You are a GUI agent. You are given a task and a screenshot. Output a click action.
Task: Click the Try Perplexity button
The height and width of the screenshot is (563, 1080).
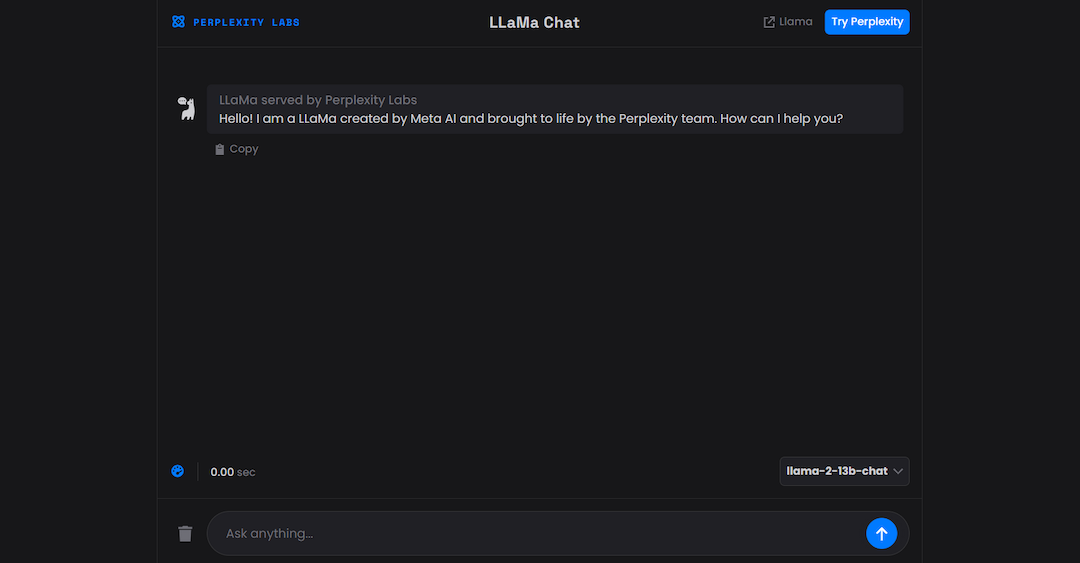tap(867, 22)
